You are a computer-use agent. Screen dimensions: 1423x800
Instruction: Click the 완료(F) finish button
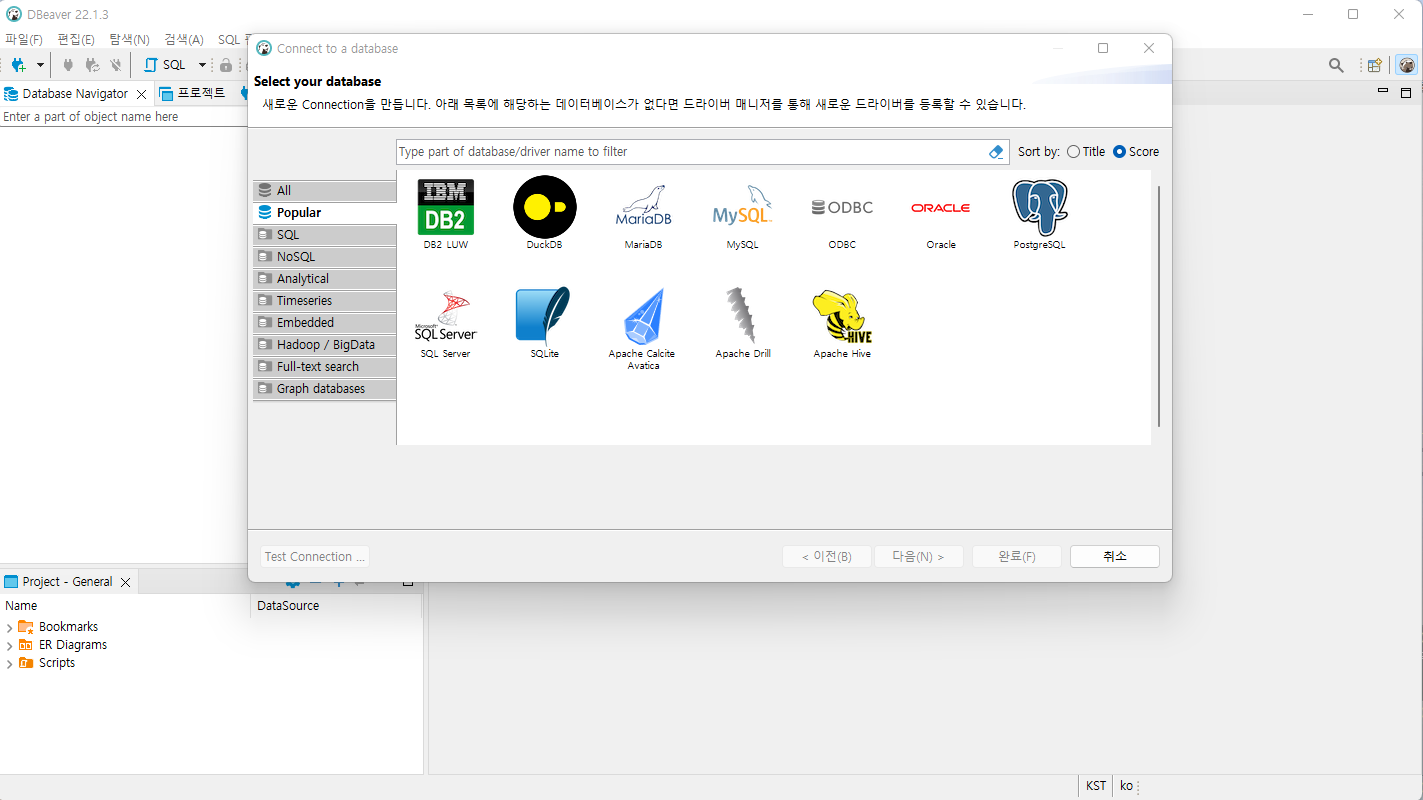[x=1016, y=557]
